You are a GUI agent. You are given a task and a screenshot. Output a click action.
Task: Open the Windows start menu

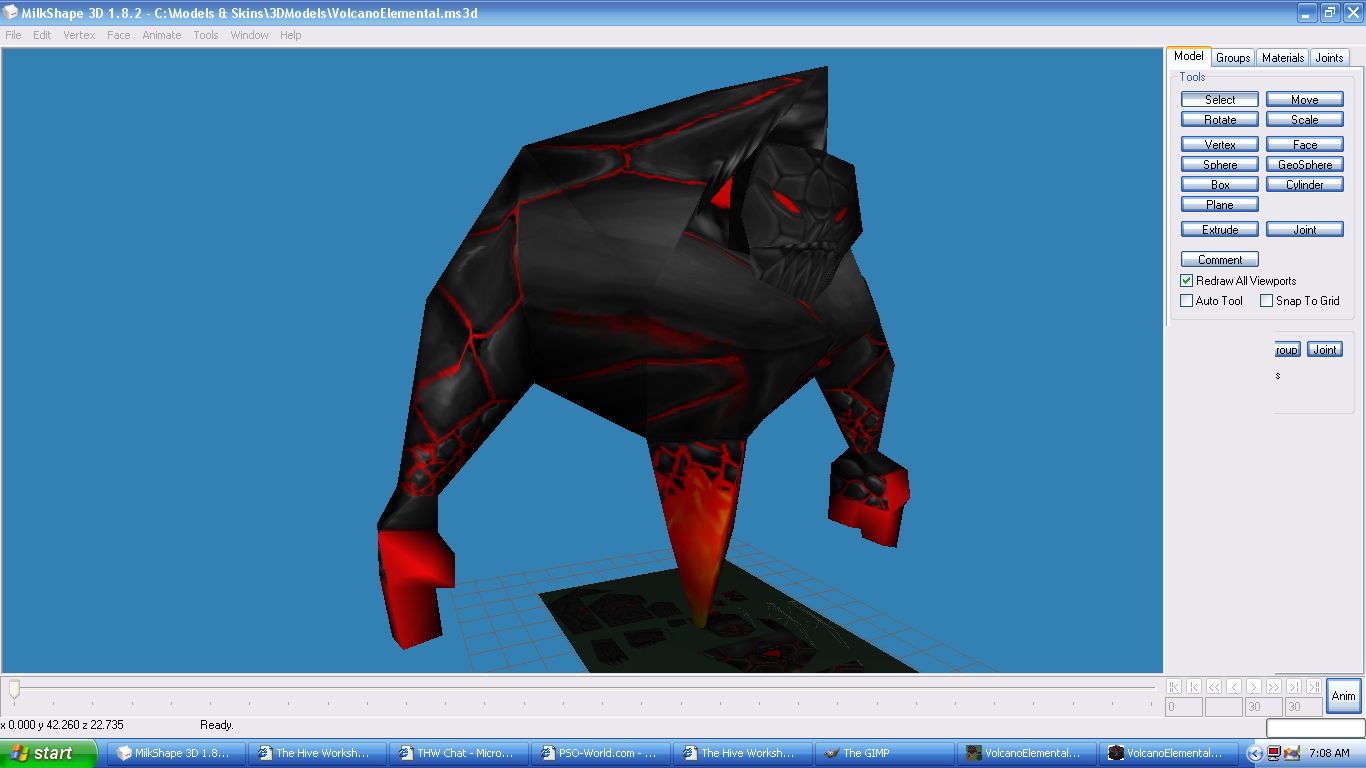pos(49,753)
